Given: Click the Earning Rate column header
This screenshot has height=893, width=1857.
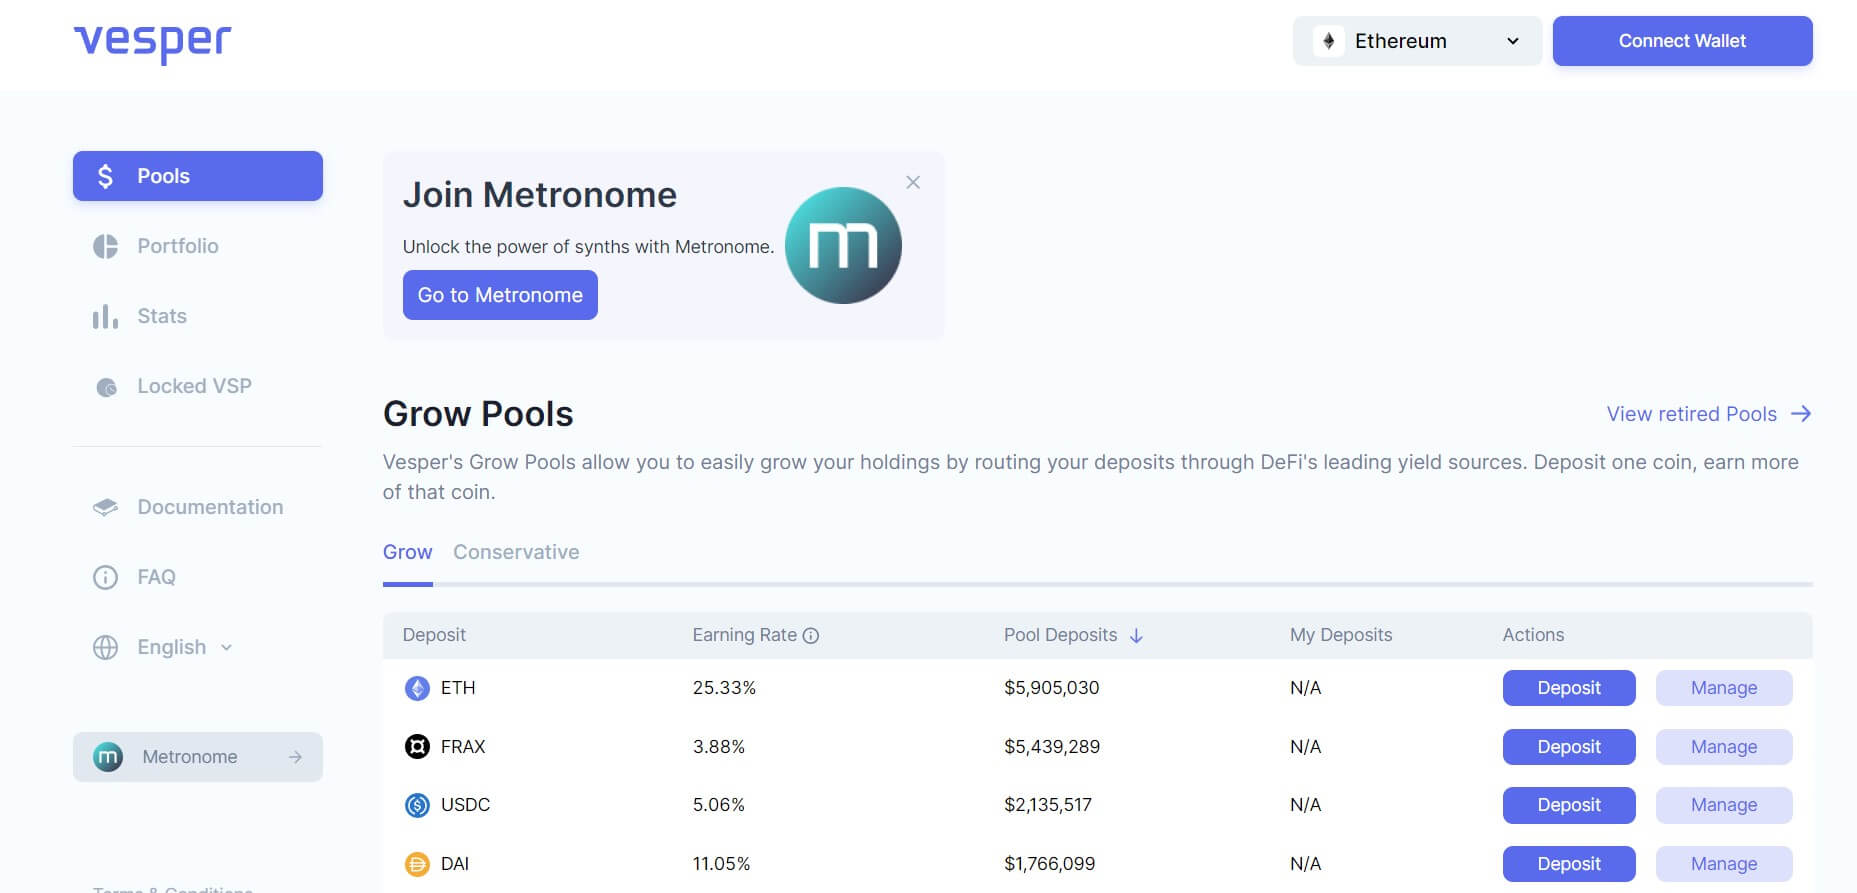Looking at the screenshot, I should 745,635.
